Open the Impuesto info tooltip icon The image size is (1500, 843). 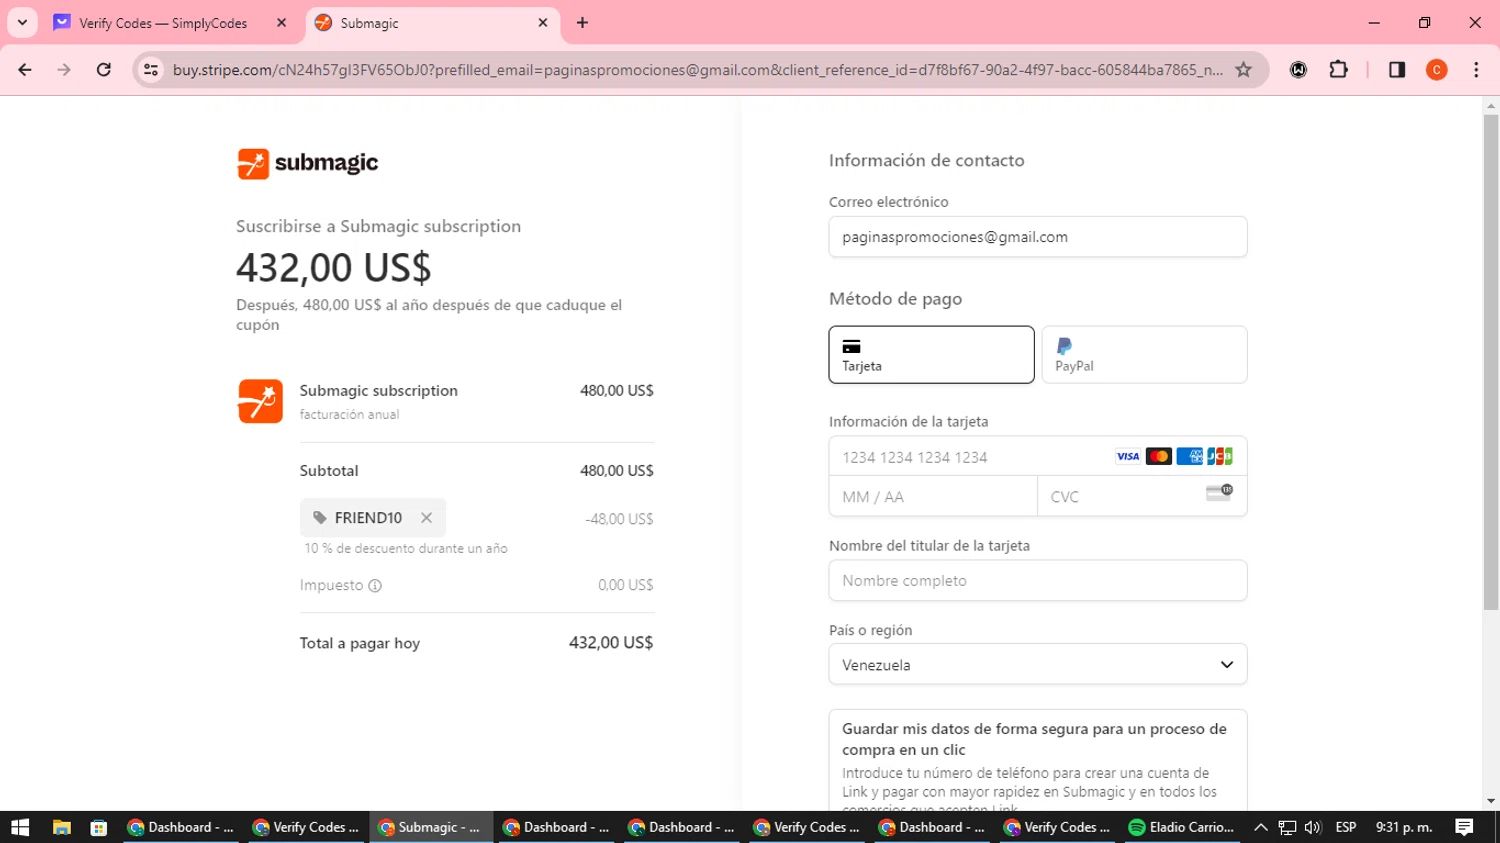(x=375, y=586)
